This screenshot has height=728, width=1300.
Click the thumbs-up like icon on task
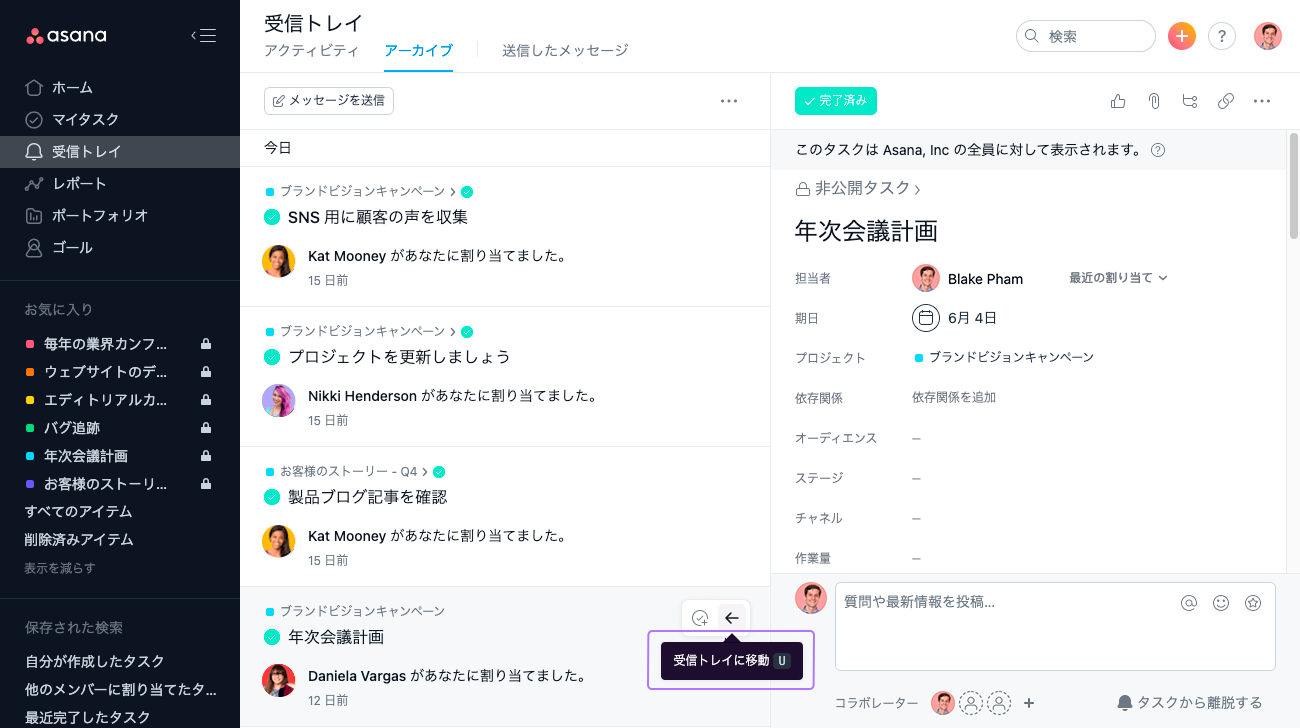(1118, 101)
